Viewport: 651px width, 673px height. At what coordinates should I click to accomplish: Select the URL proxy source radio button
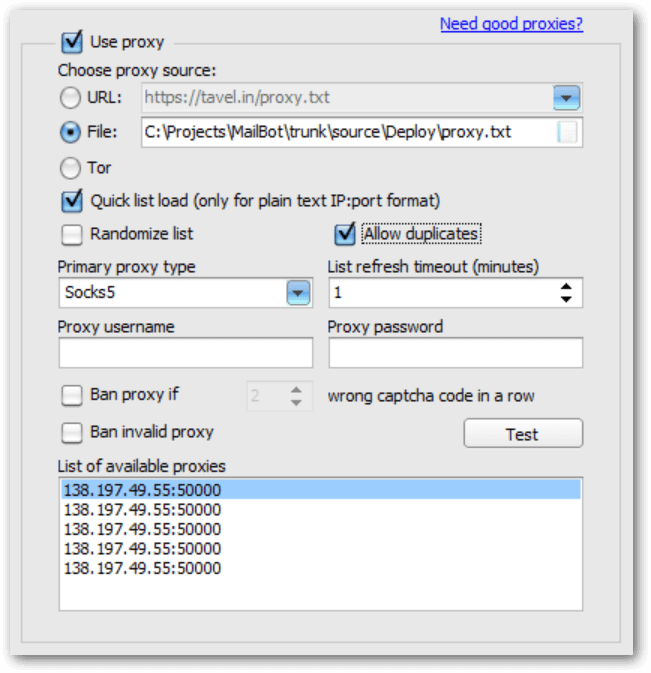70,98
